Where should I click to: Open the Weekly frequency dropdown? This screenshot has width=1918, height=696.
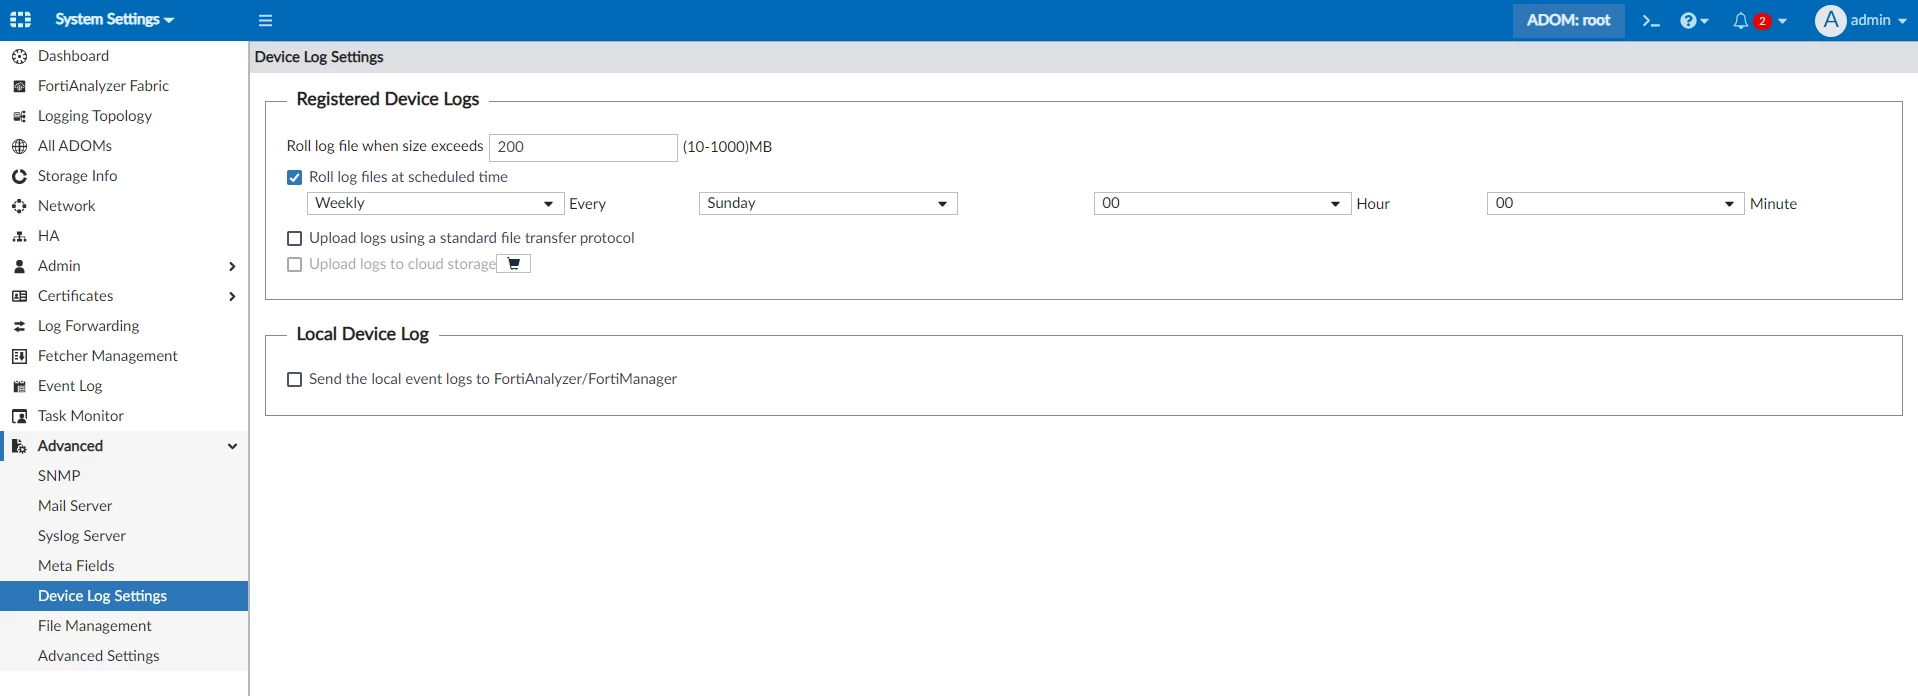(x=436, y=204)
